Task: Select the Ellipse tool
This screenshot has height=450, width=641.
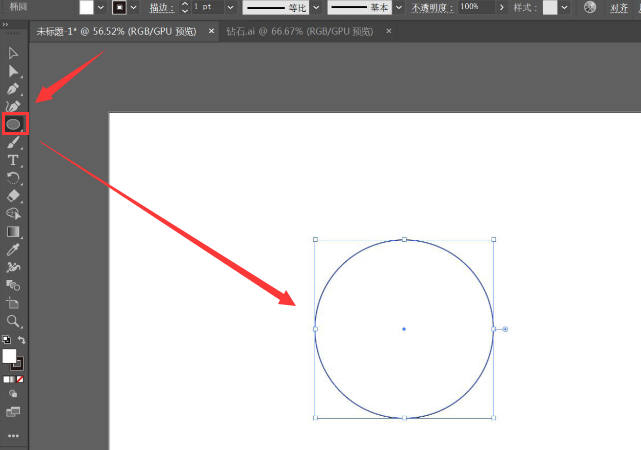Action: [x=14, y=124]
